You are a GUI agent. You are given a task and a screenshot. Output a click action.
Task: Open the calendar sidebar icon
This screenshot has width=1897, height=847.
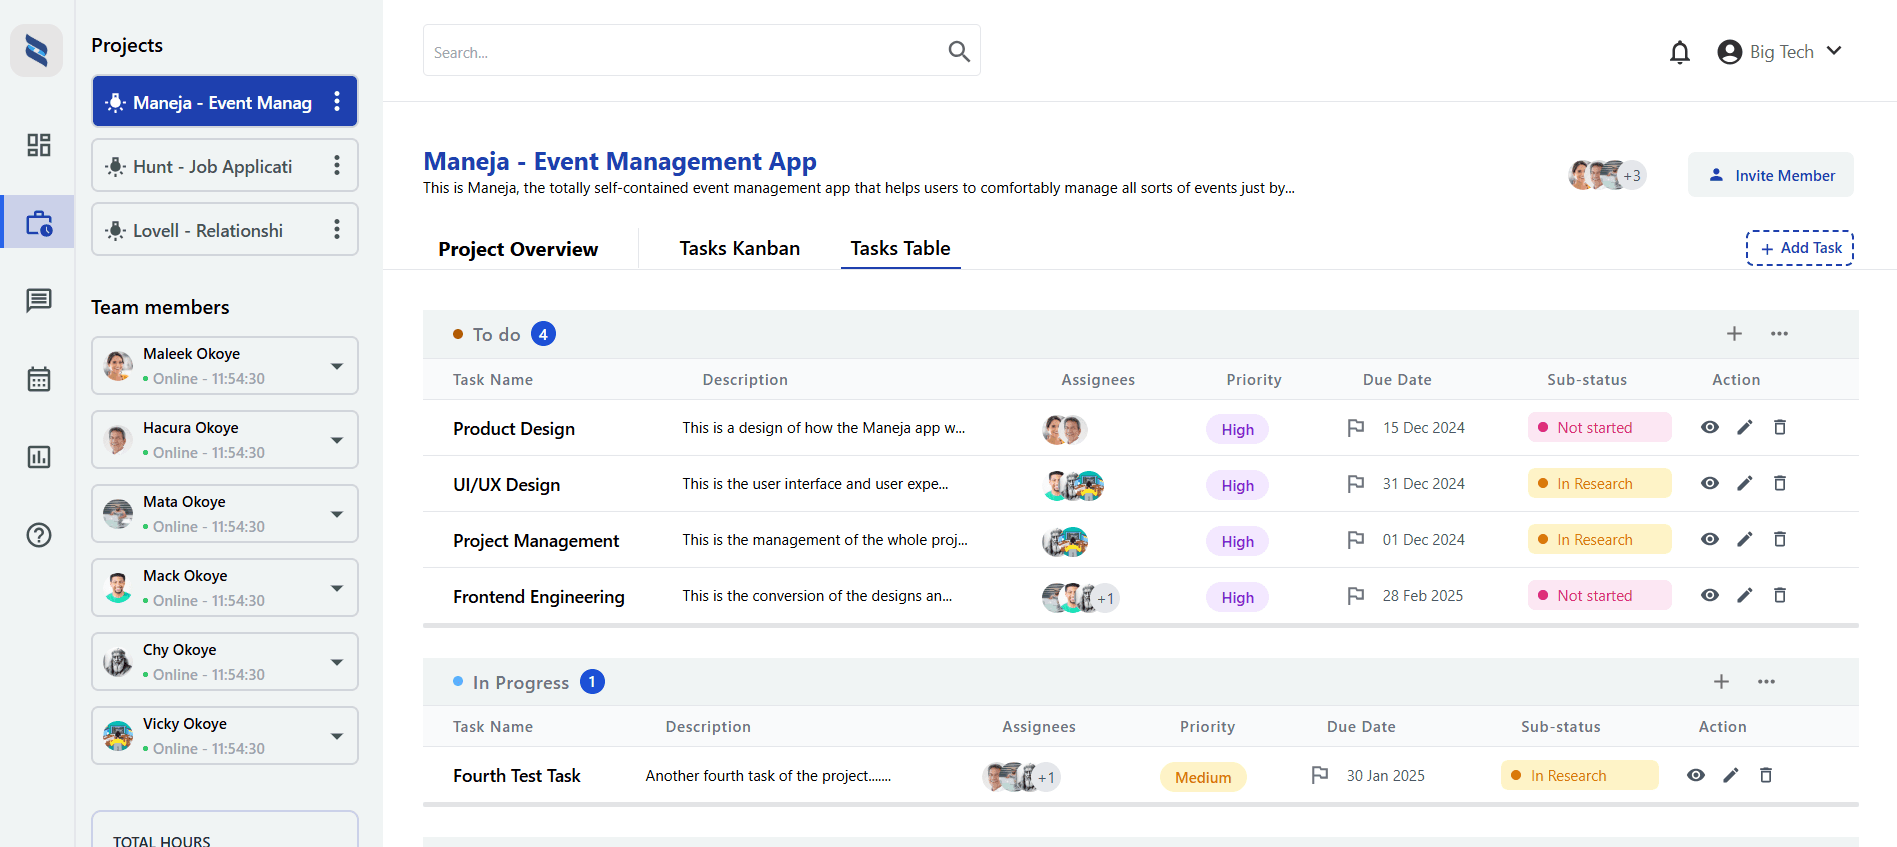click(38, 379)
